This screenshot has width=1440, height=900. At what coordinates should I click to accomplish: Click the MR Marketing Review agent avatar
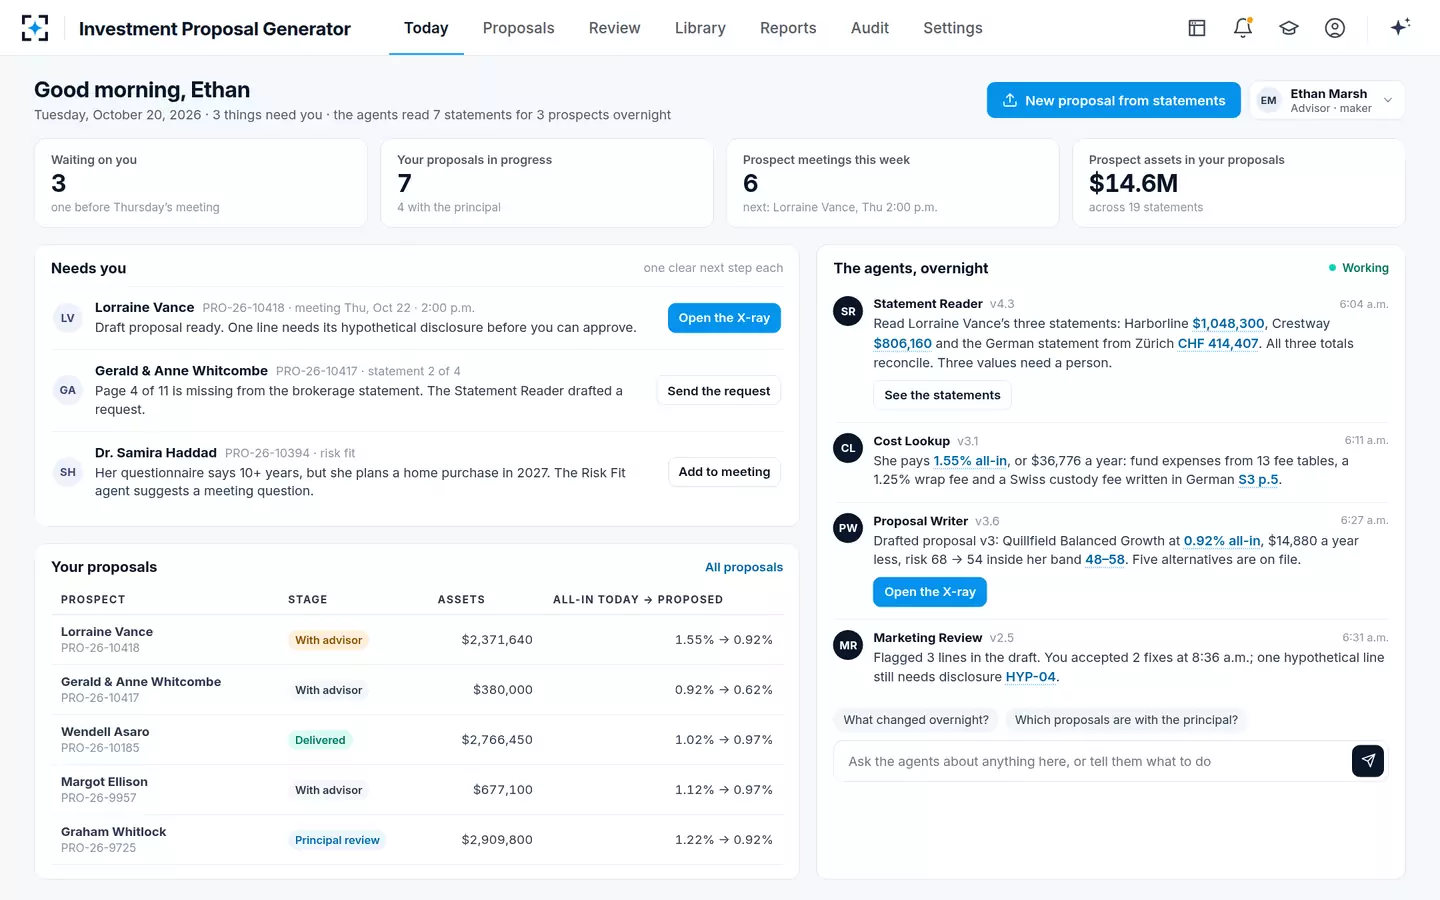coord(848,645)
